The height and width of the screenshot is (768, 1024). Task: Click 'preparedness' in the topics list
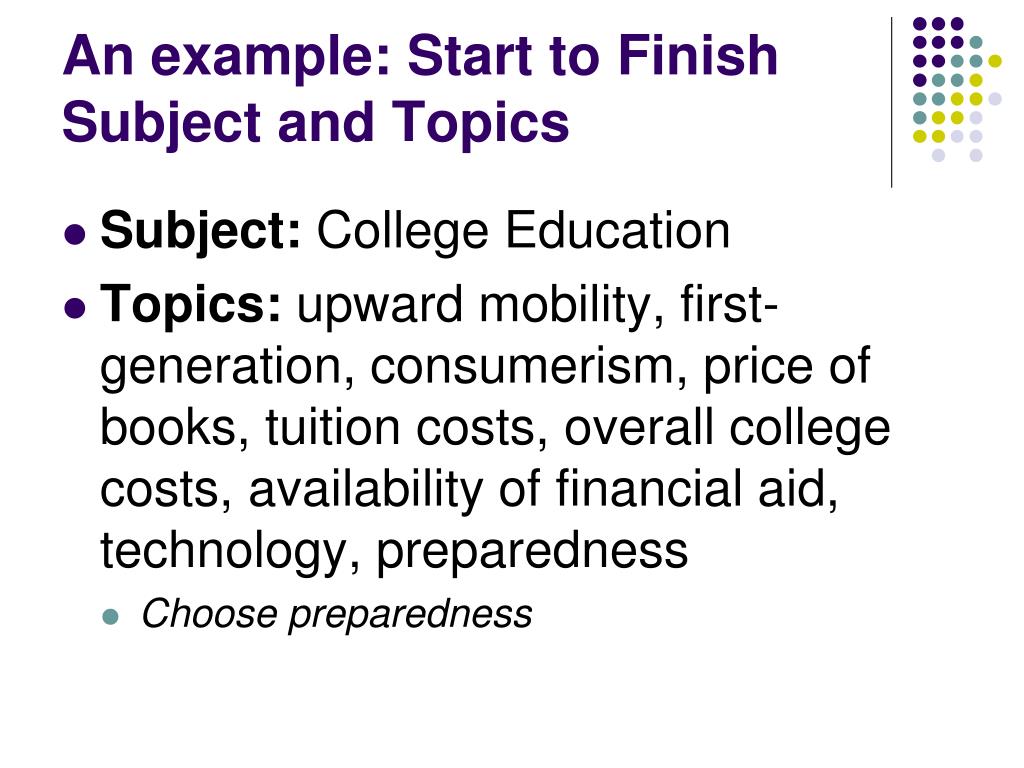pyautogui.click(x=532, y=553)
